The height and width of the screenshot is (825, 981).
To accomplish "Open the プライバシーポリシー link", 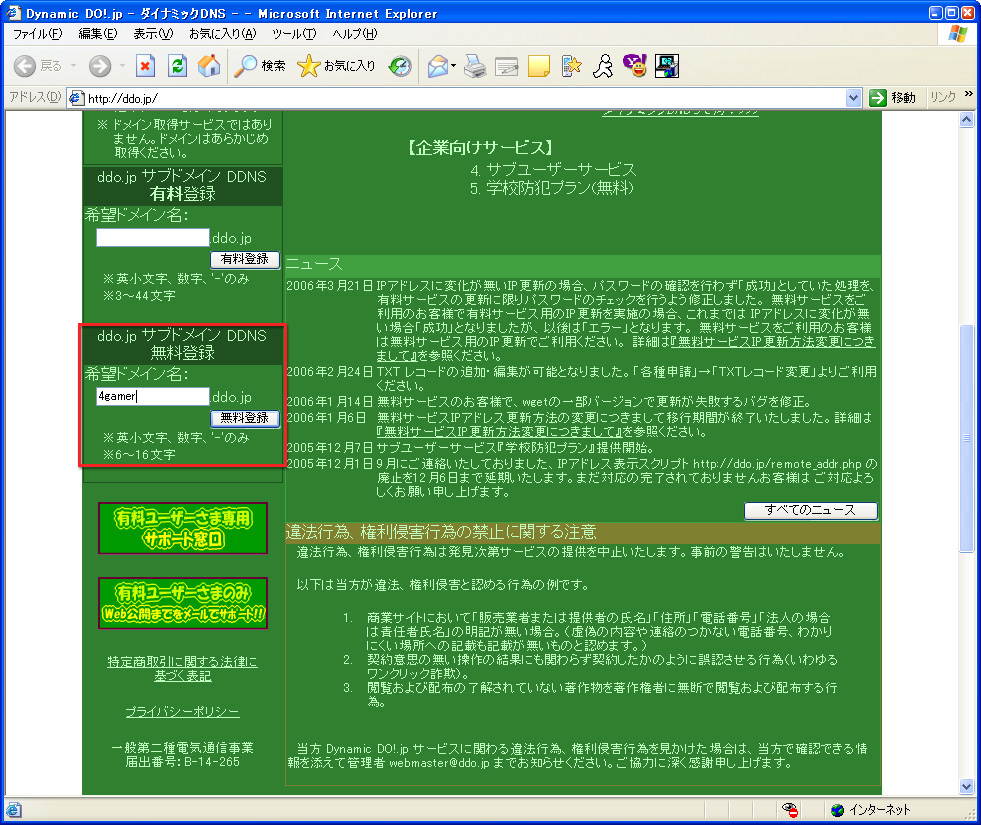I will (x=182, y=712).
